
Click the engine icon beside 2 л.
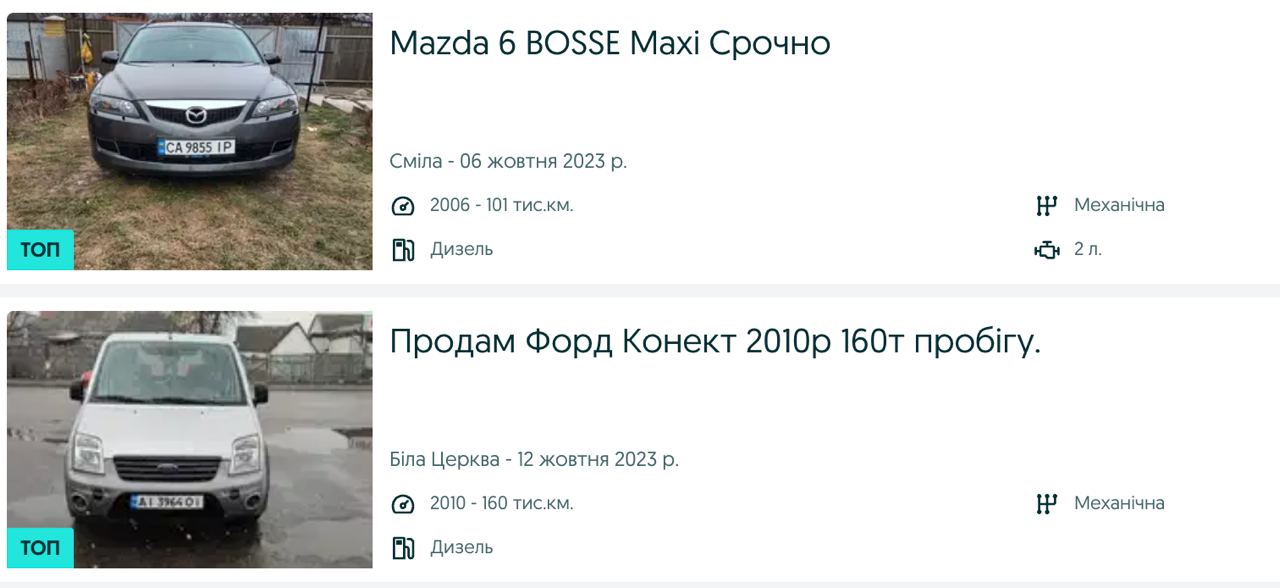point(1046,249)
